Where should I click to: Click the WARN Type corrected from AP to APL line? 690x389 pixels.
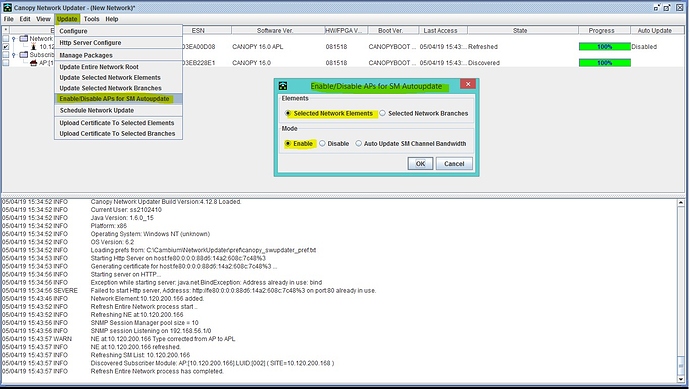click(x=119, y=339)
